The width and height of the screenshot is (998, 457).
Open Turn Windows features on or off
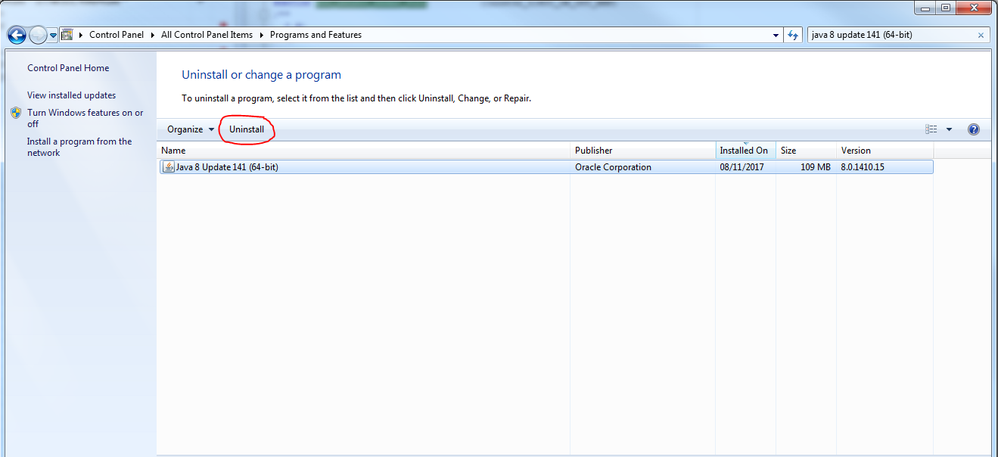coord(85,118)
